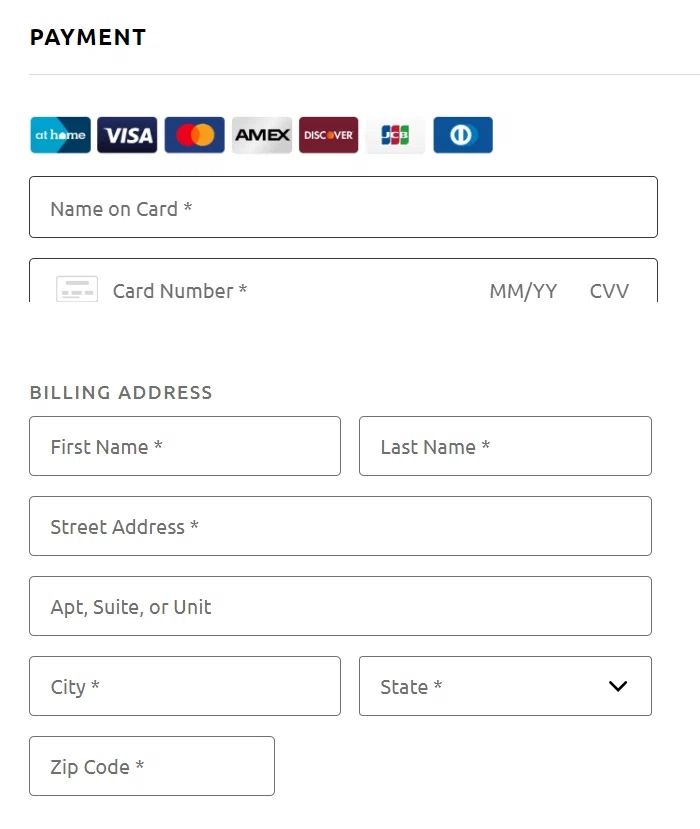Click the CVV security code field
The width and height of the screenshot is (700, 829).
pos(609,291)
